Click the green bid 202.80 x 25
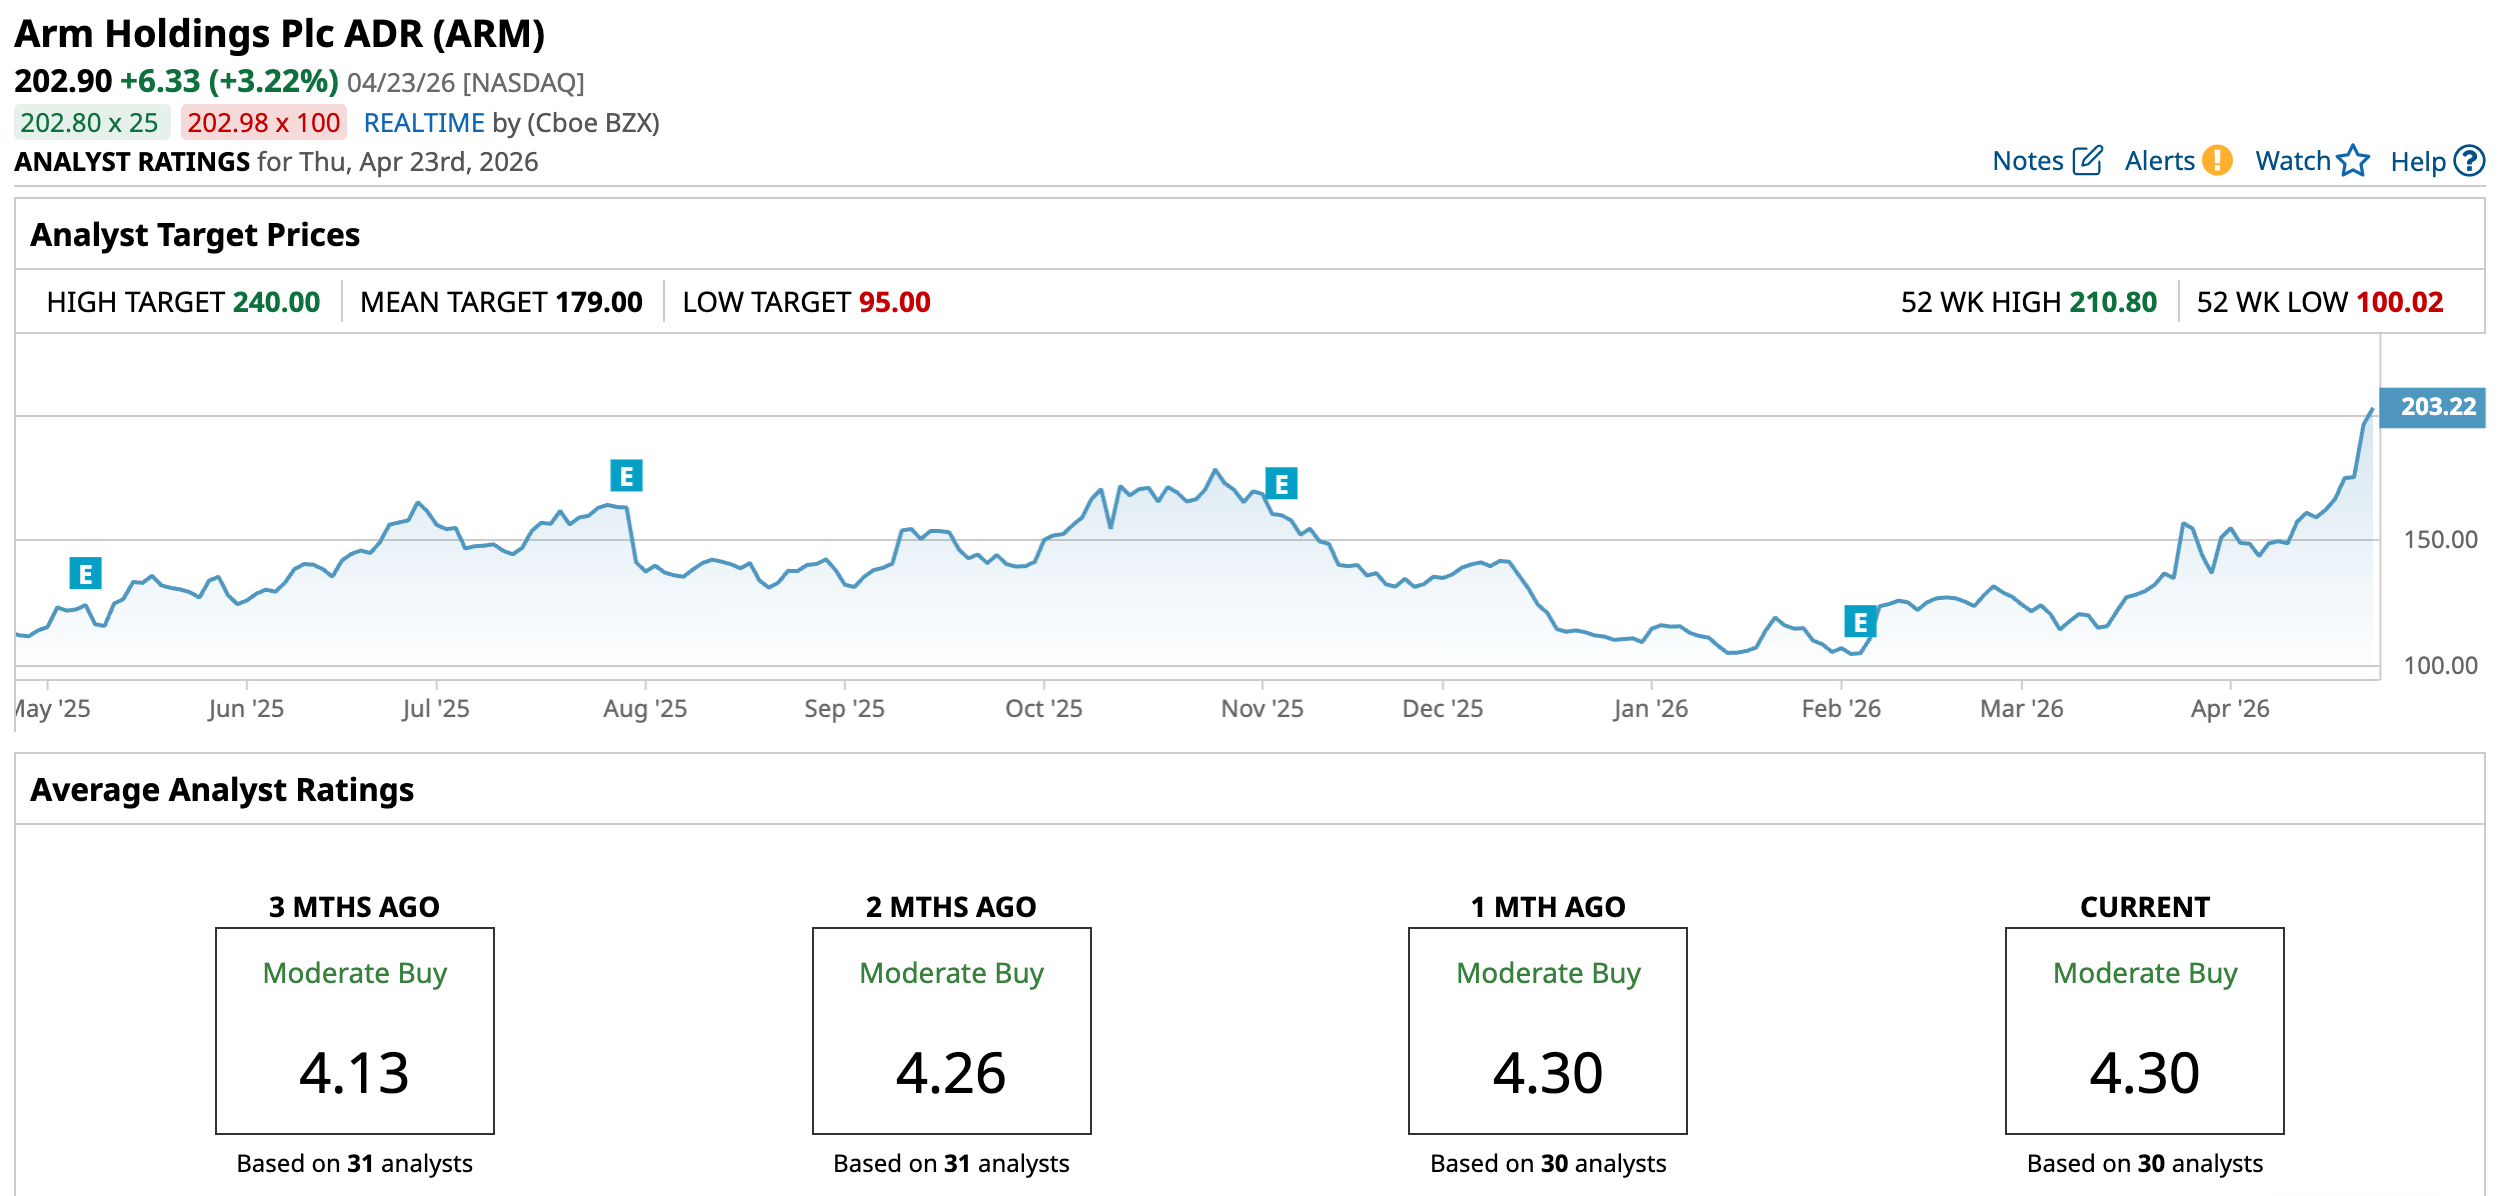 point(90,123)
